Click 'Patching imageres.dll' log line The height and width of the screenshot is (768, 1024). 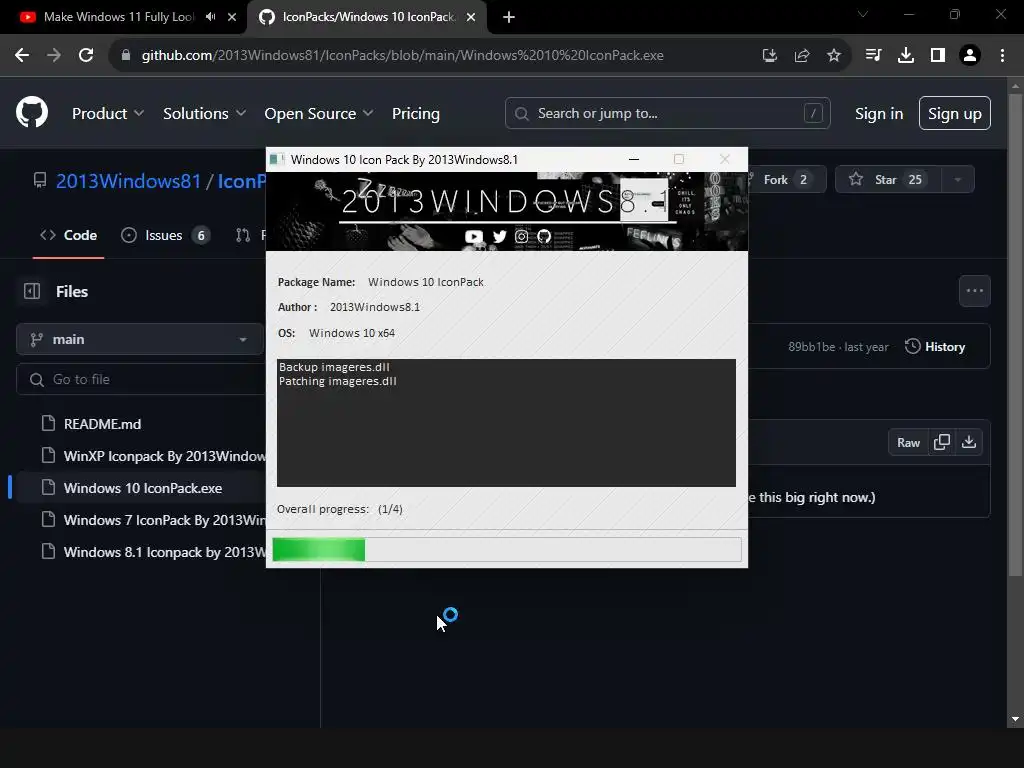coord(338,381)
